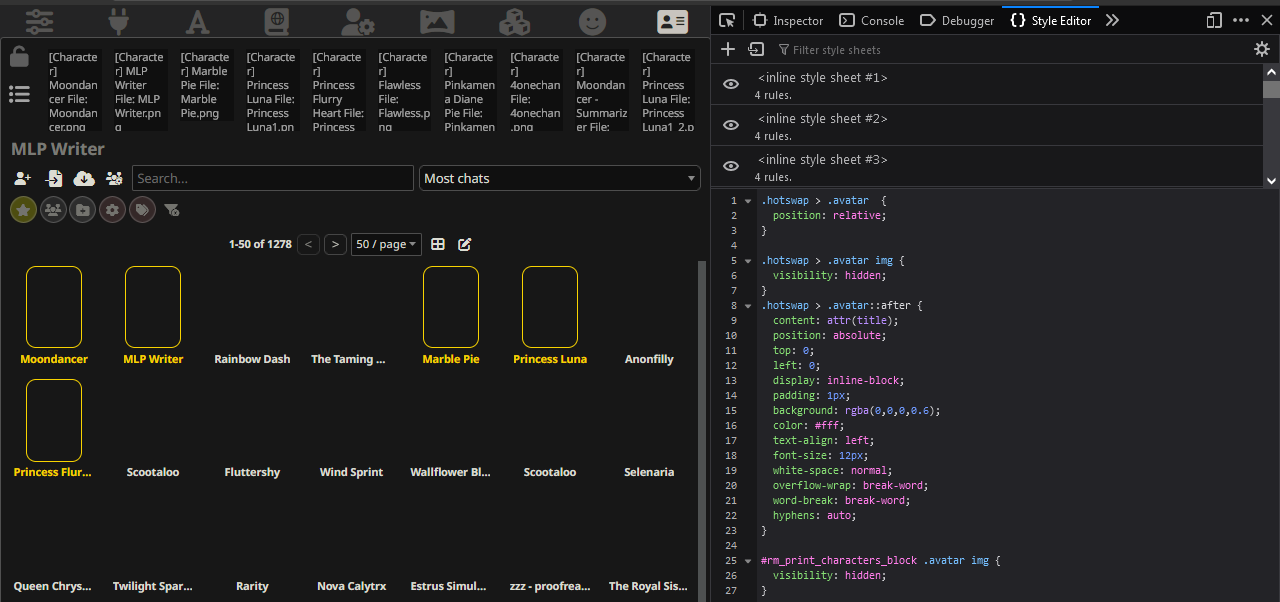Select the Style Editor tab
1280x602 pixels.
click(x=1050, y=20)
